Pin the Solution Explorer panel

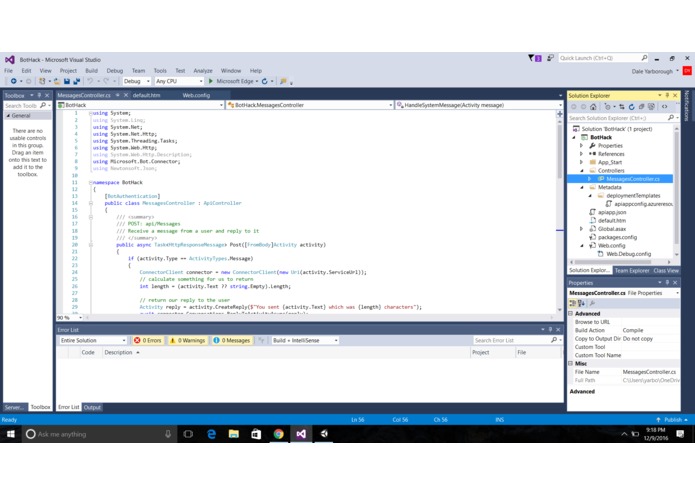coord(667,96)
